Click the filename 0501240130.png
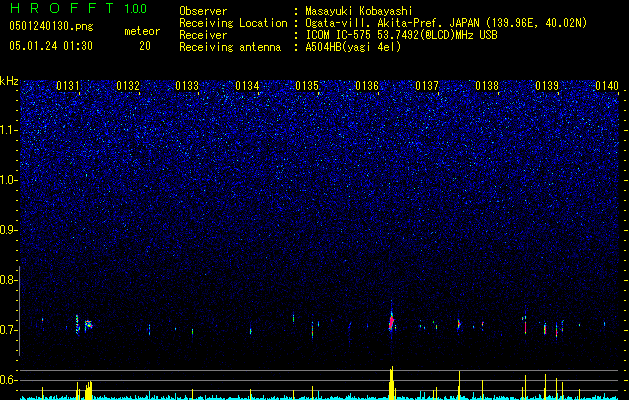Viewport: 629px width, 400px height. tap(51, 26)
